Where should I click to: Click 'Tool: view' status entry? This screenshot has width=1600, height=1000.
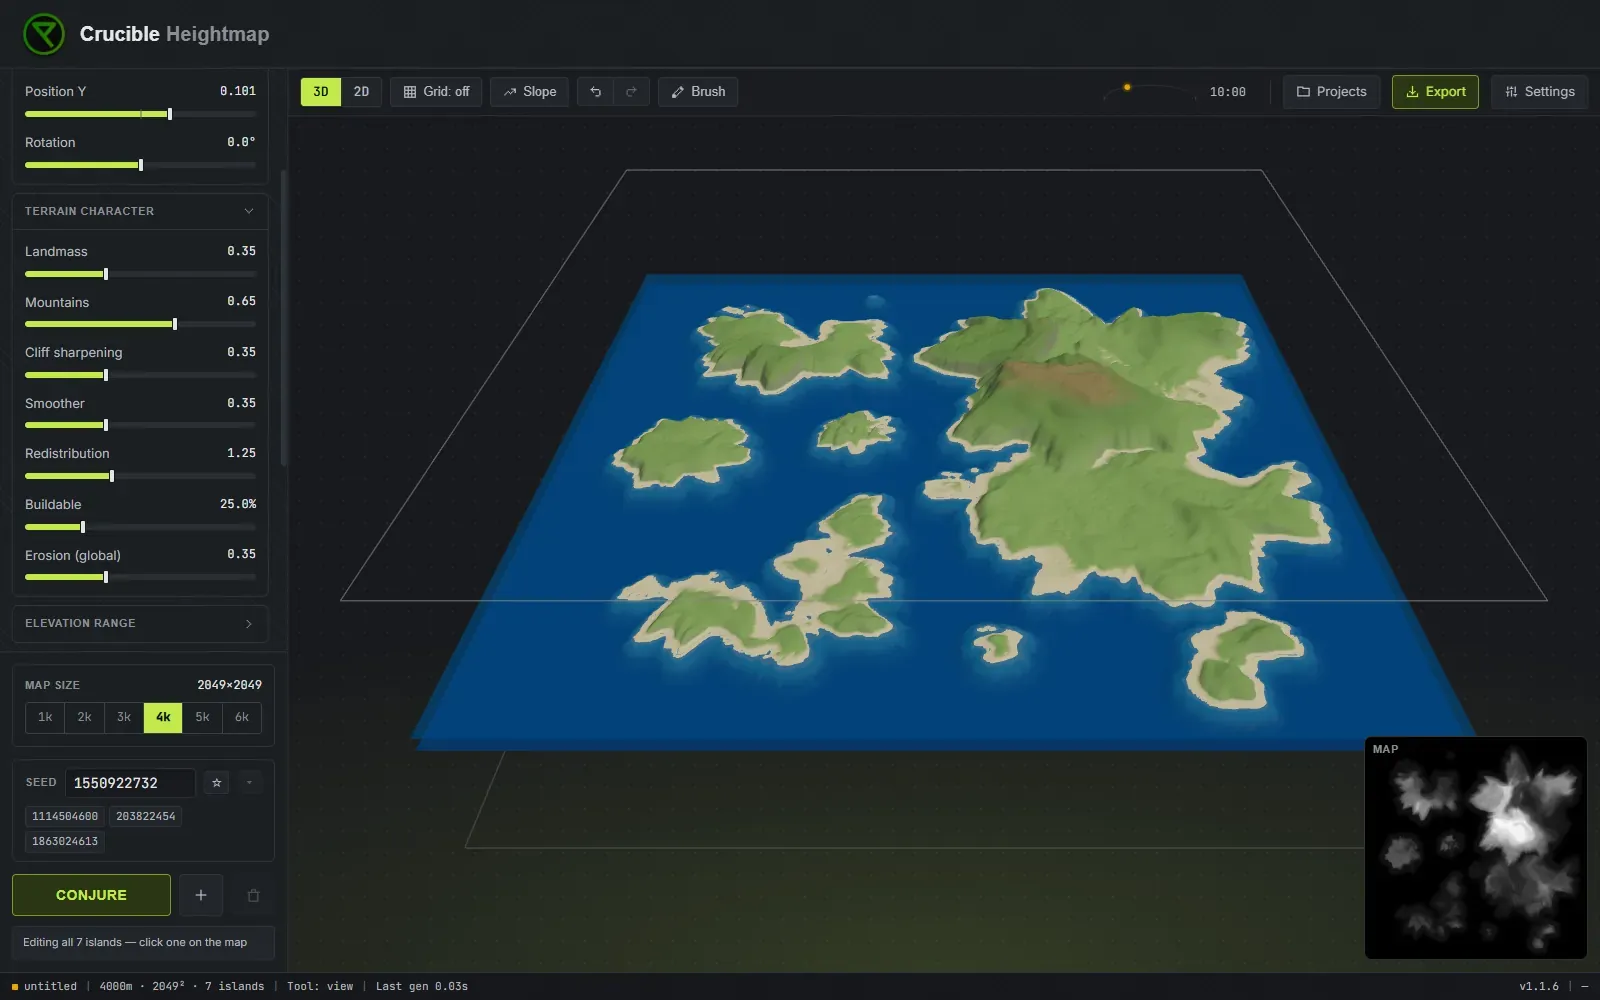(x=320, y=986)
